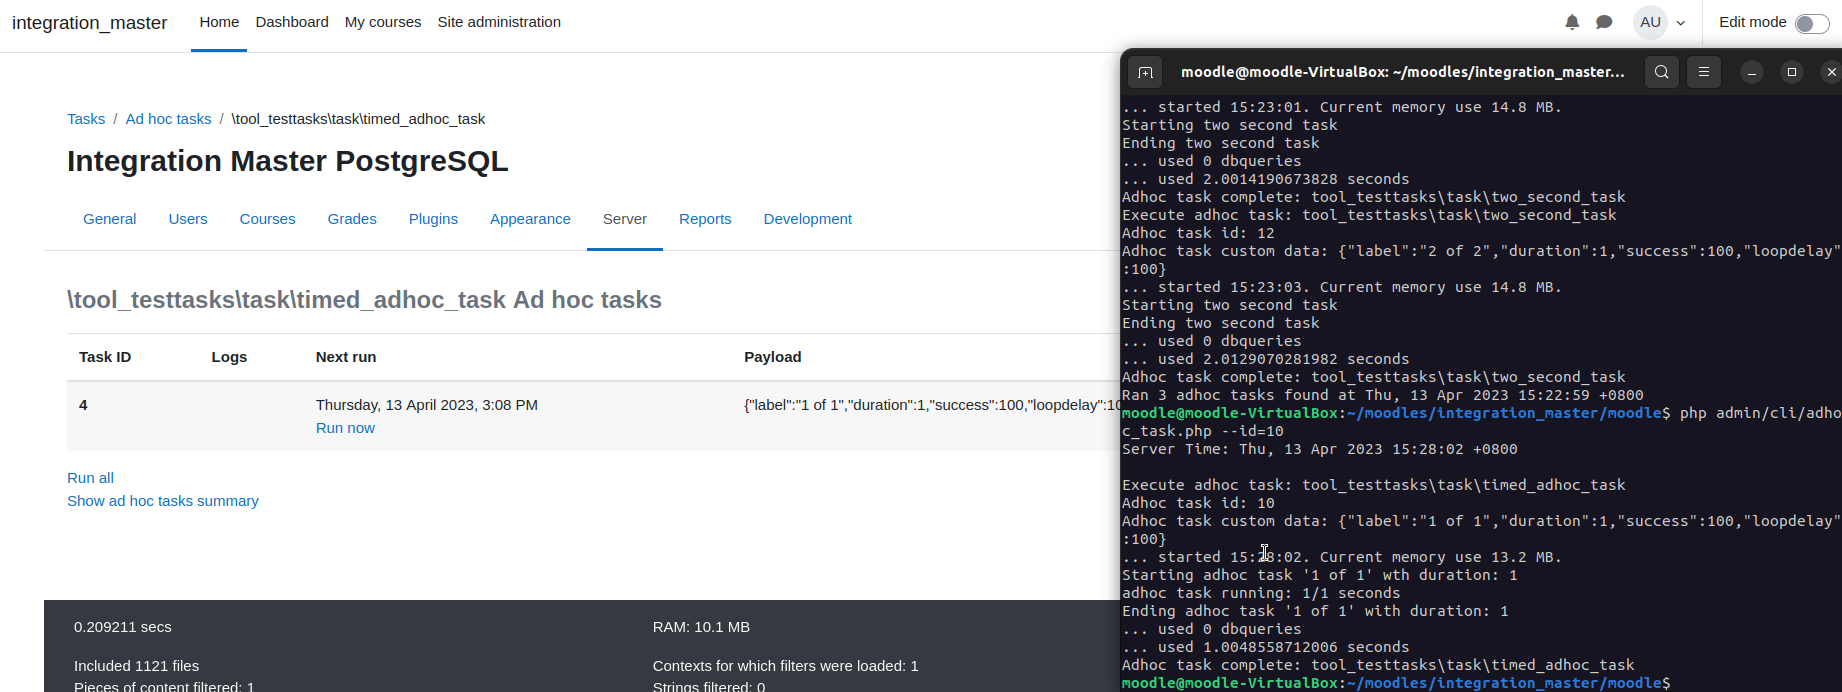This screenshot has width=1842, height=692.
Task: Click Run now for task 4
Action: (x=345, y=428)
